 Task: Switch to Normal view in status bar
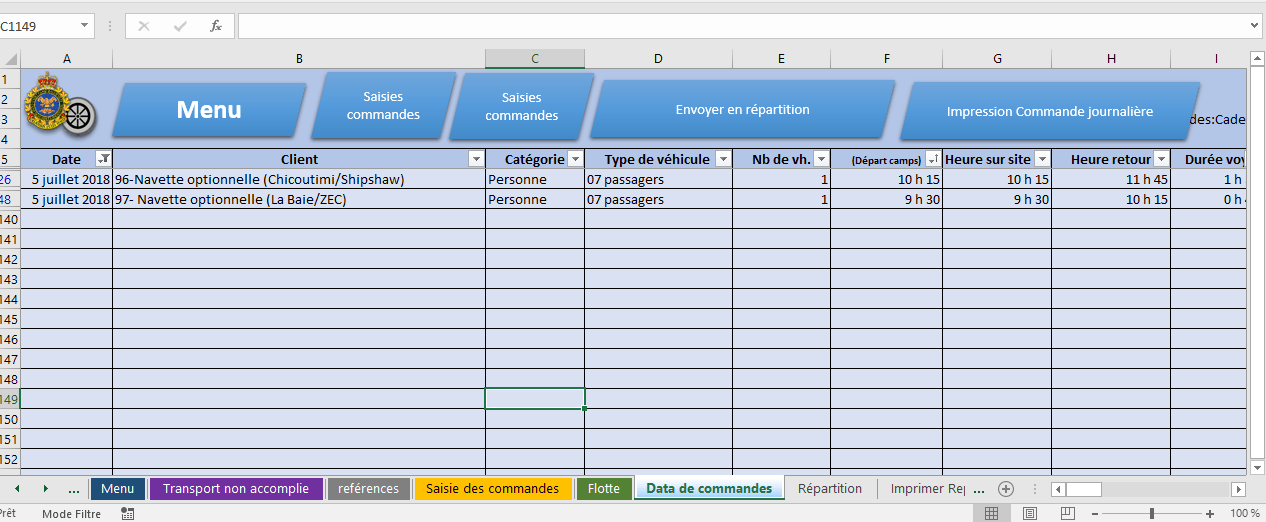point(991,513)
